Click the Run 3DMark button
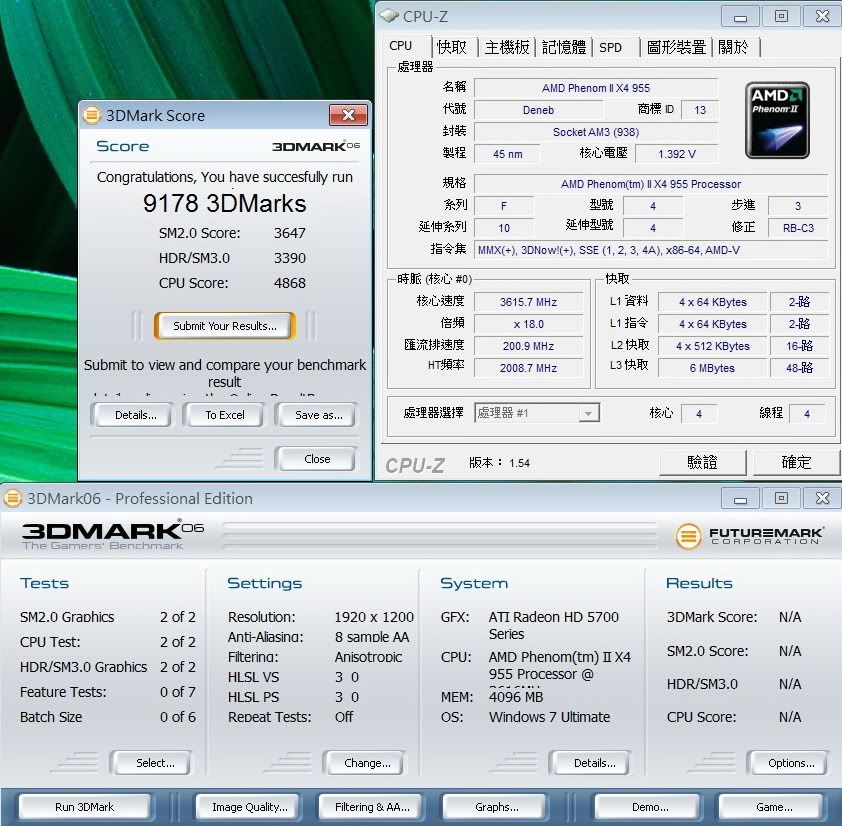842x826 pixels. (84, 807)
